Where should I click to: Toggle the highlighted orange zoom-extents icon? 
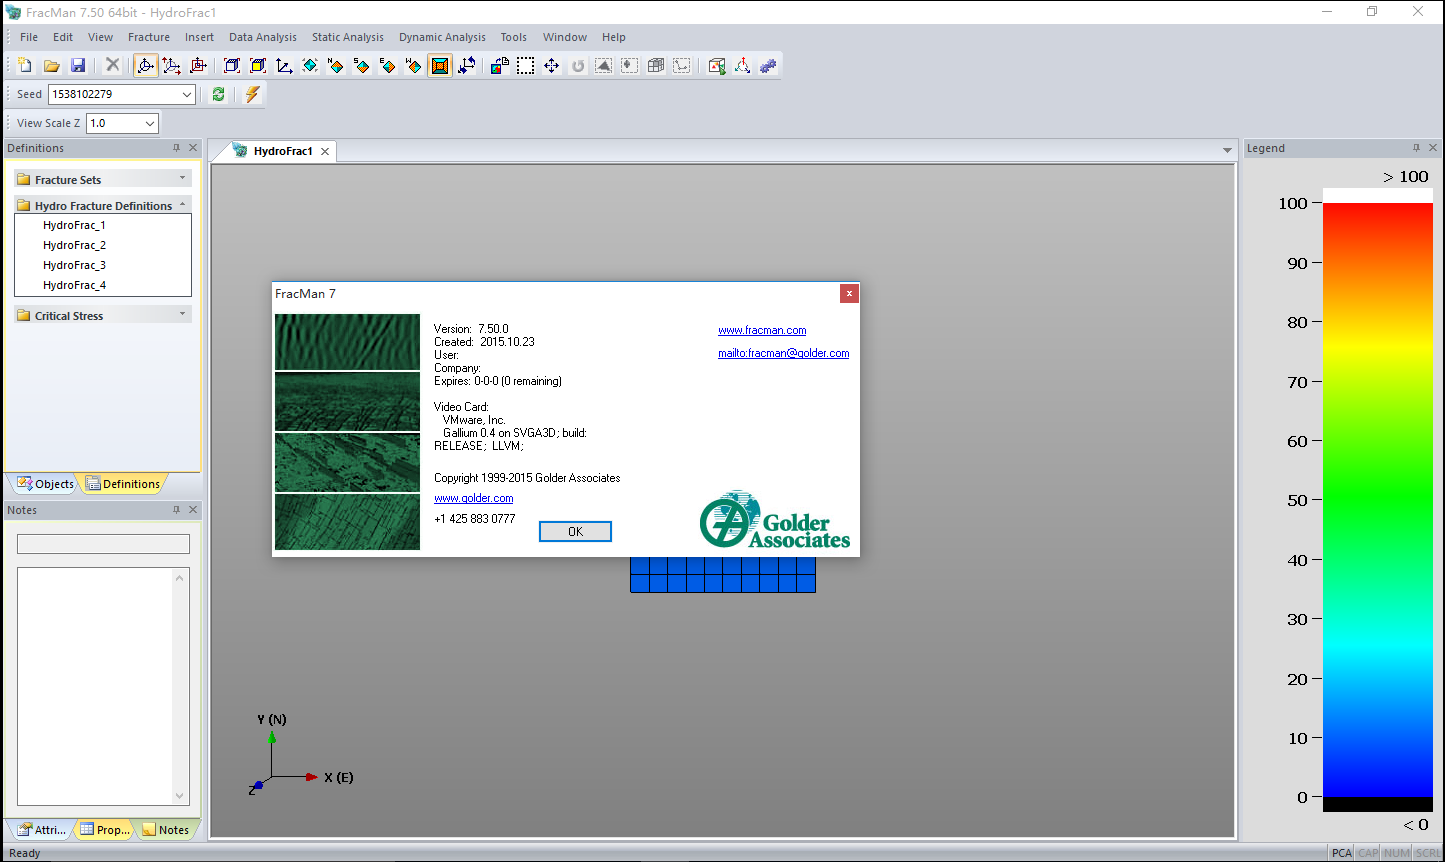[x=440, y=65]
